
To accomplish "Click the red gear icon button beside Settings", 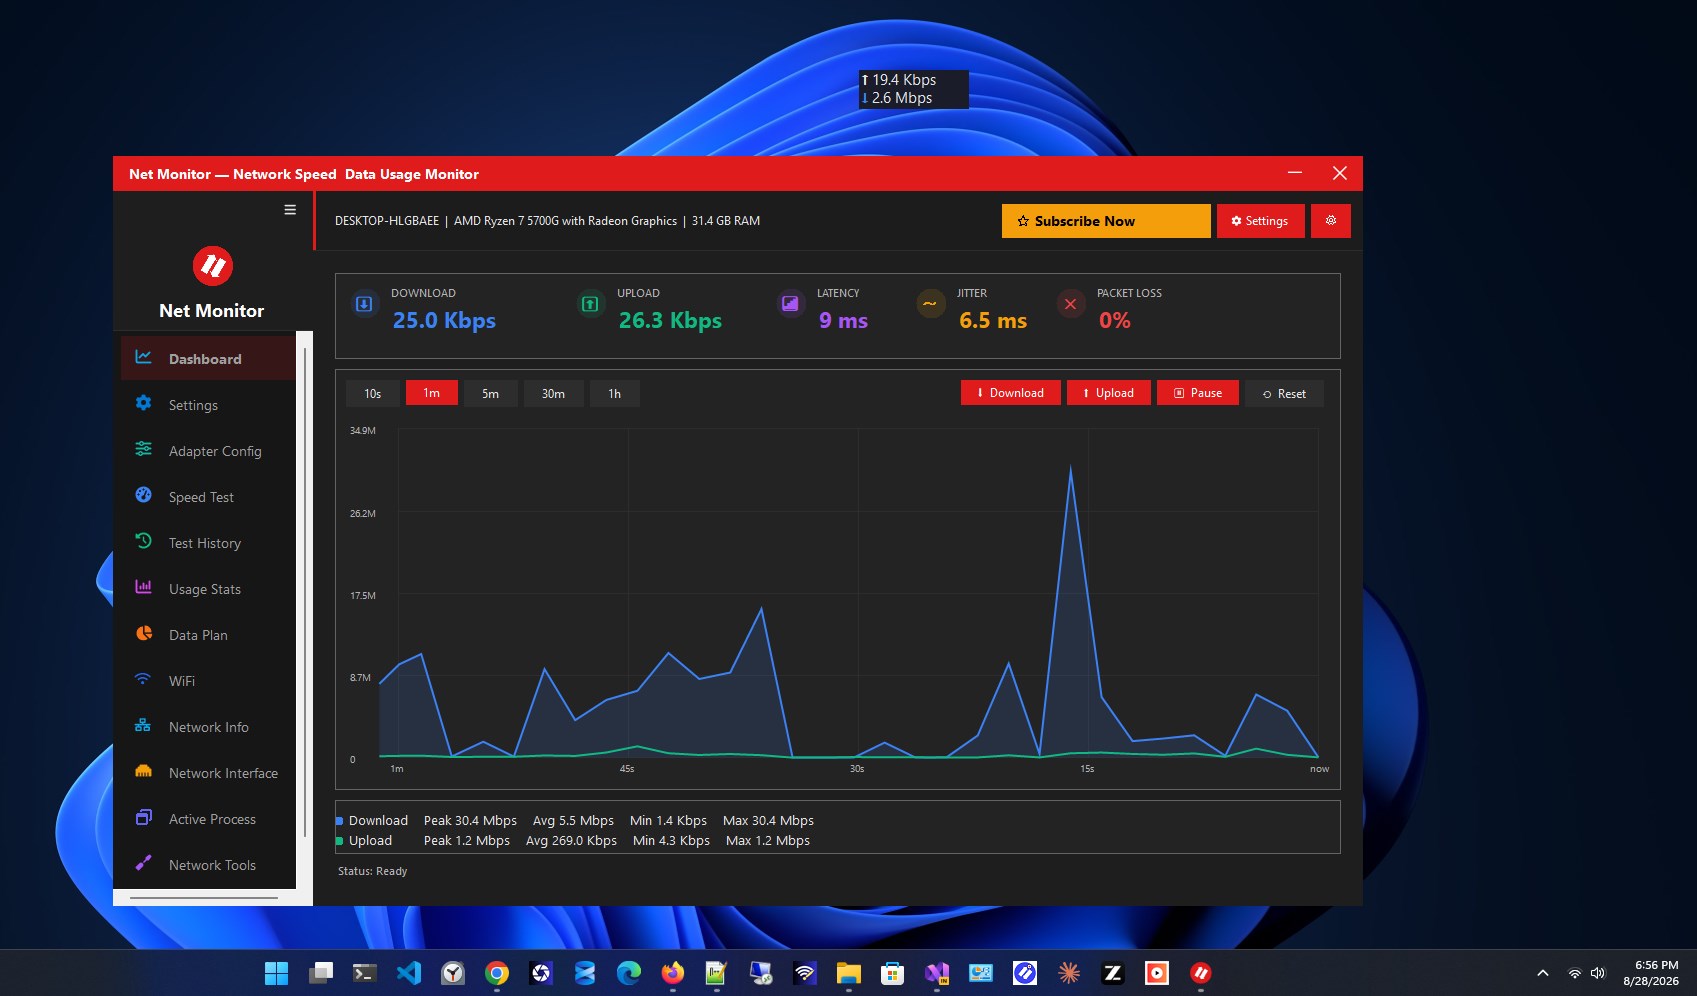I will tap(1331, 221).
